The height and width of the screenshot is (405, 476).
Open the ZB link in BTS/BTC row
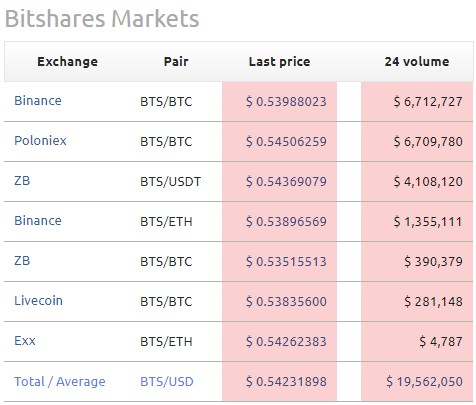coord(22,261)
